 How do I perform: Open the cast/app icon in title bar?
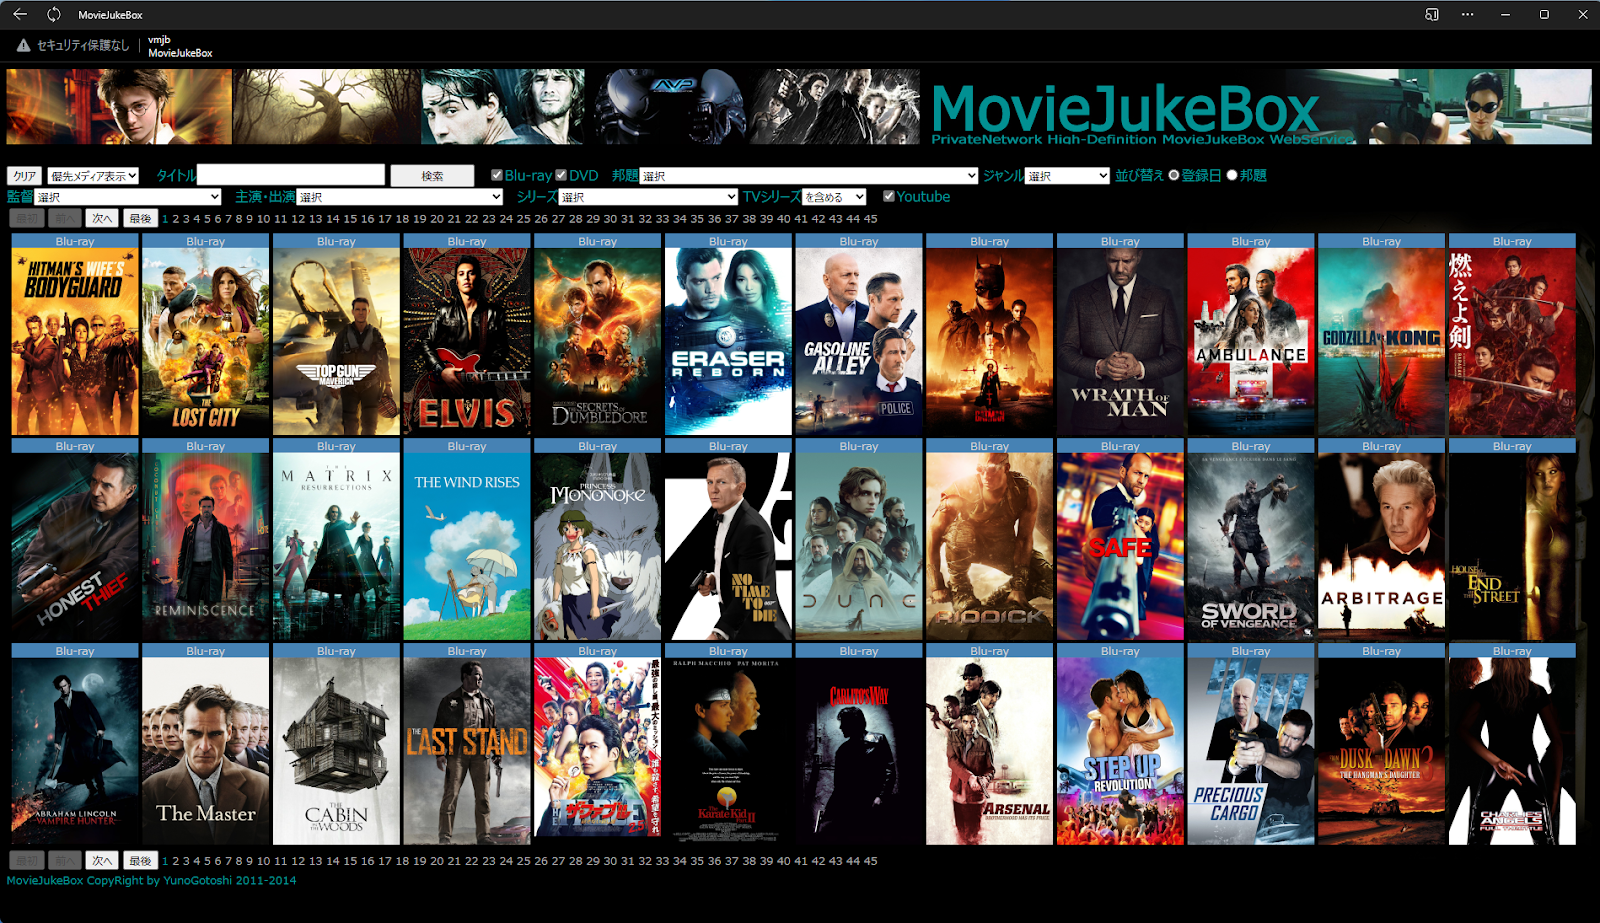[1432, 14]
